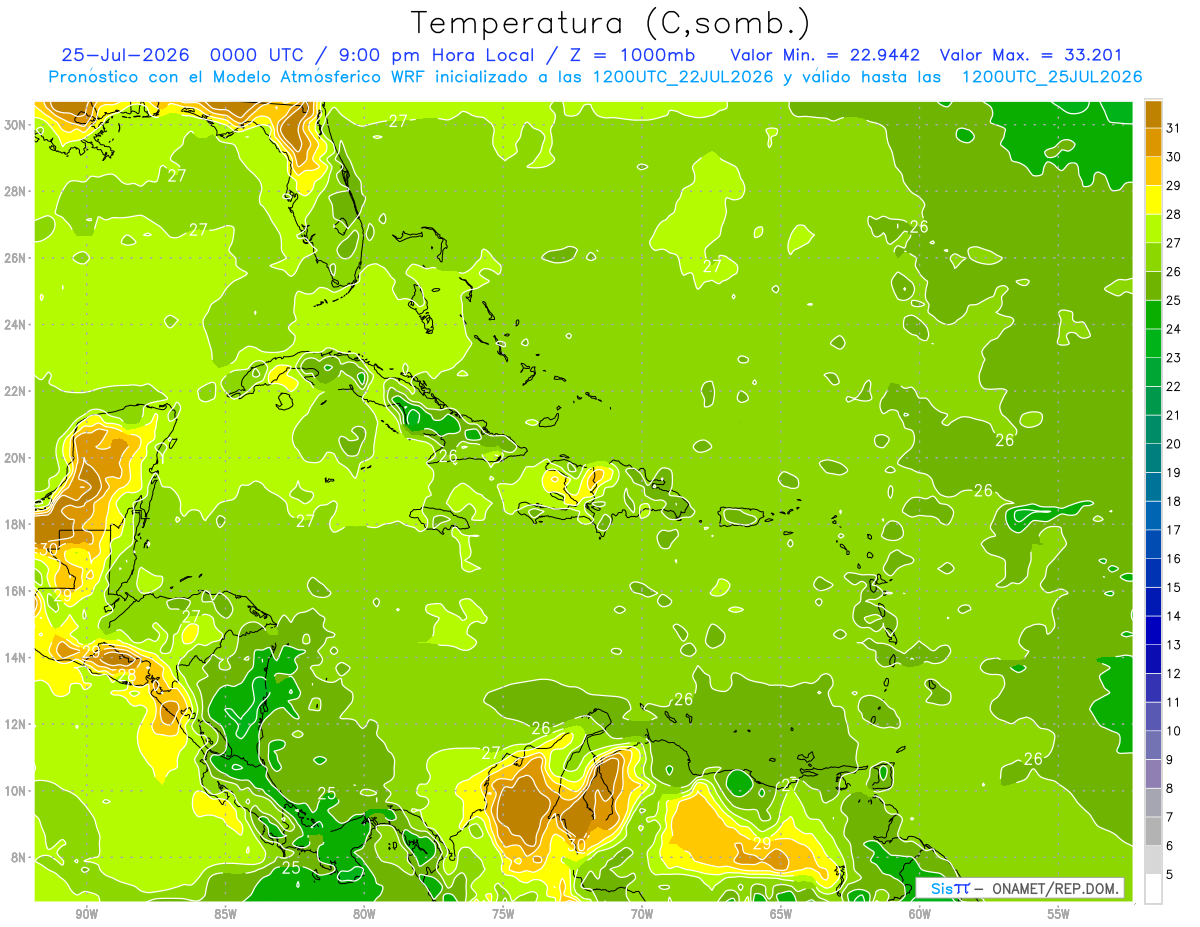
Task: Click yellow legend band between 28 and 29
Action: (x=1153, y=200)
